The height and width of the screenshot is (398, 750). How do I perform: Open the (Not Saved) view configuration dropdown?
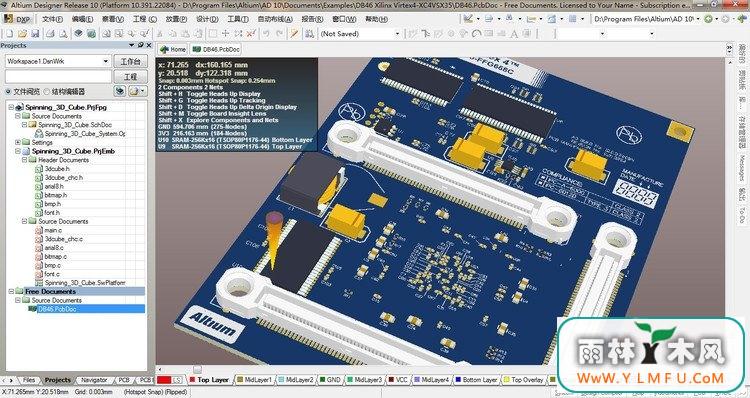pyautogui.click(x=397, y=34)
